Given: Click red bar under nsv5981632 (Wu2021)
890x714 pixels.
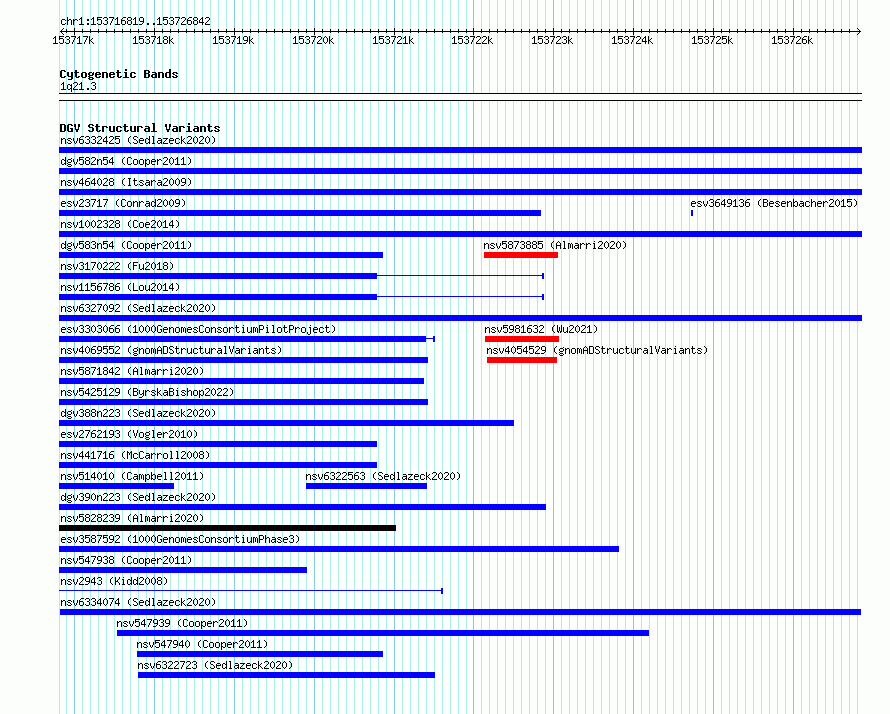Looking at the screenshot, I should point(522,339).
